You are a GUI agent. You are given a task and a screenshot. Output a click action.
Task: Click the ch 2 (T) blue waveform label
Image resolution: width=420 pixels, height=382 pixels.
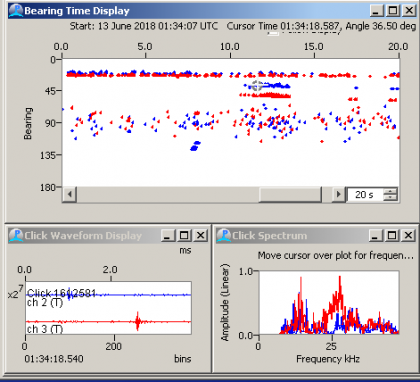click(45, 303)
